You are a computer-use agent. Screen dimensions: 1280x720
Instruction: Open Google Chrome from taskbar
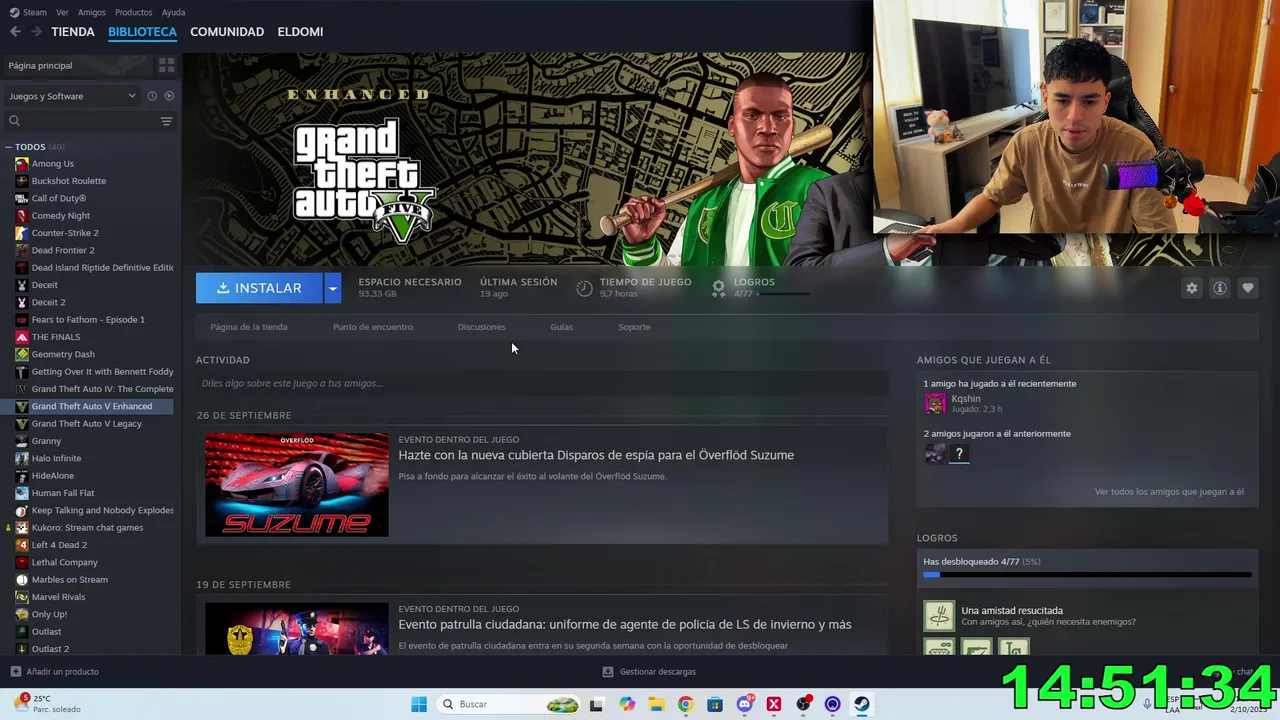tap(685, 704)
